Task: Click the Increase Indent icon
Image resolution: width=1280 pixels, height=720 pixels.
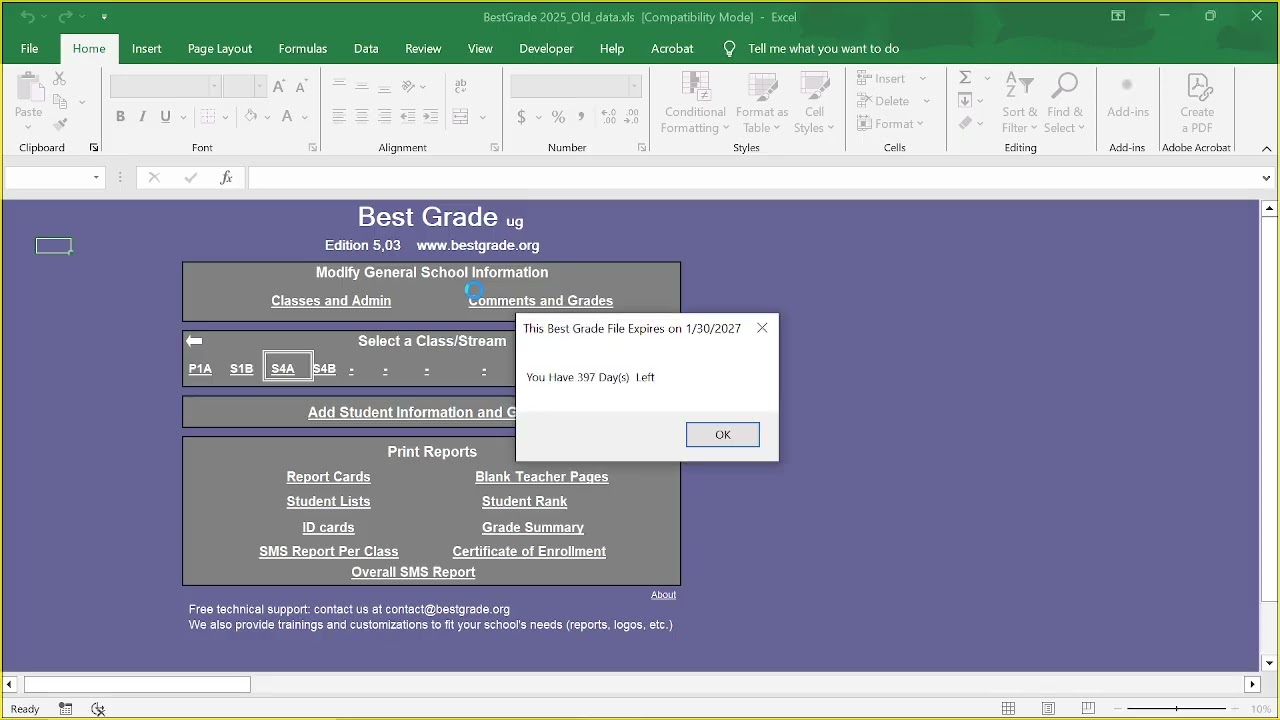Action: click(430, 117)
